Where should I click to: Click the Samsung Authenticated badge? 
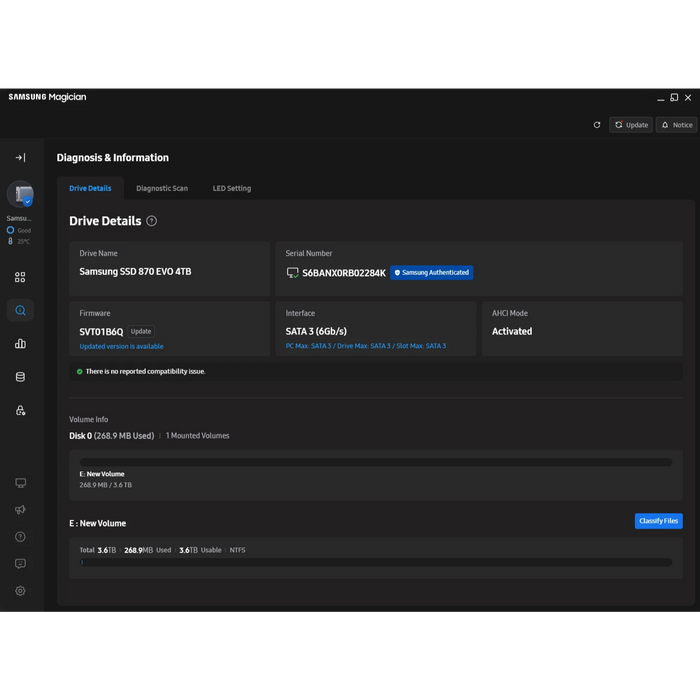(x=432, y=273)
